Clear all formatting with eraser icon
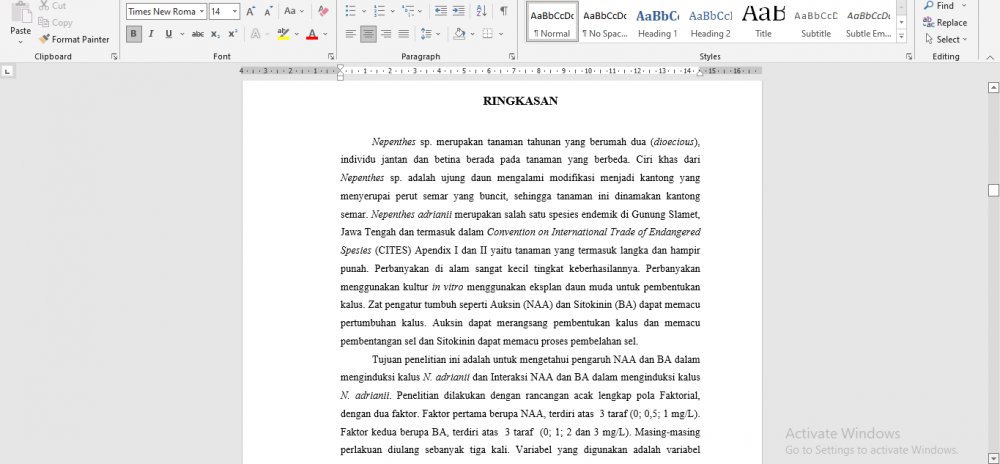The width and height of the screenshot is (1000, 464). tap(323, 11)
